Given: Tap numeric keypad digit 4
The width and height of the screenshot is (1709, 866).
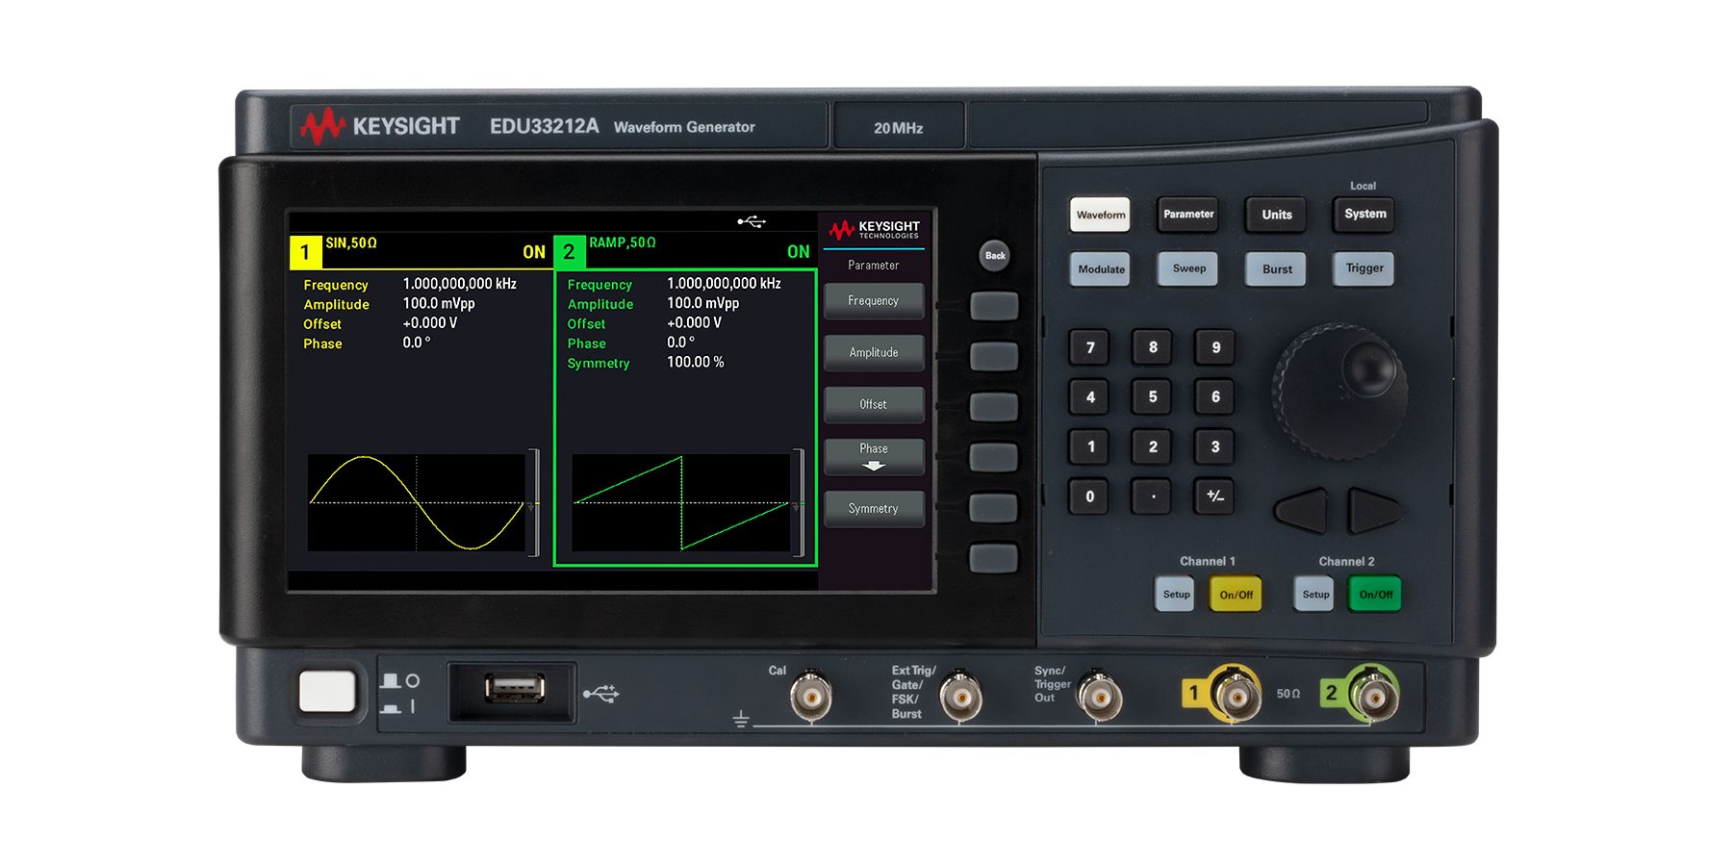Looking at the screenshot, I should point(1090,397).
